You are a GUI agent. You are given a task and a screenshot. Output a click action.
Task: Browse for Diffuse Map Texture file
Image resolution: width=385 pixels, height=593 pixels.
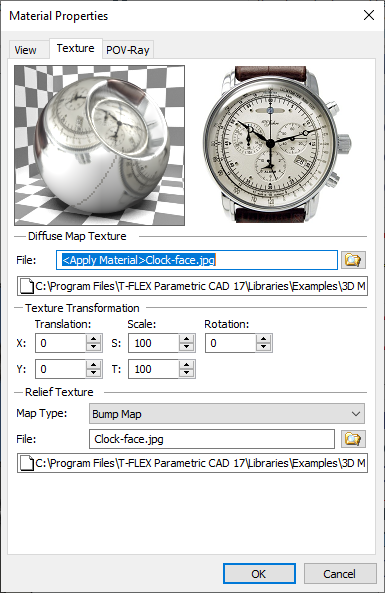pyautogui.click(x=353, y=260)
